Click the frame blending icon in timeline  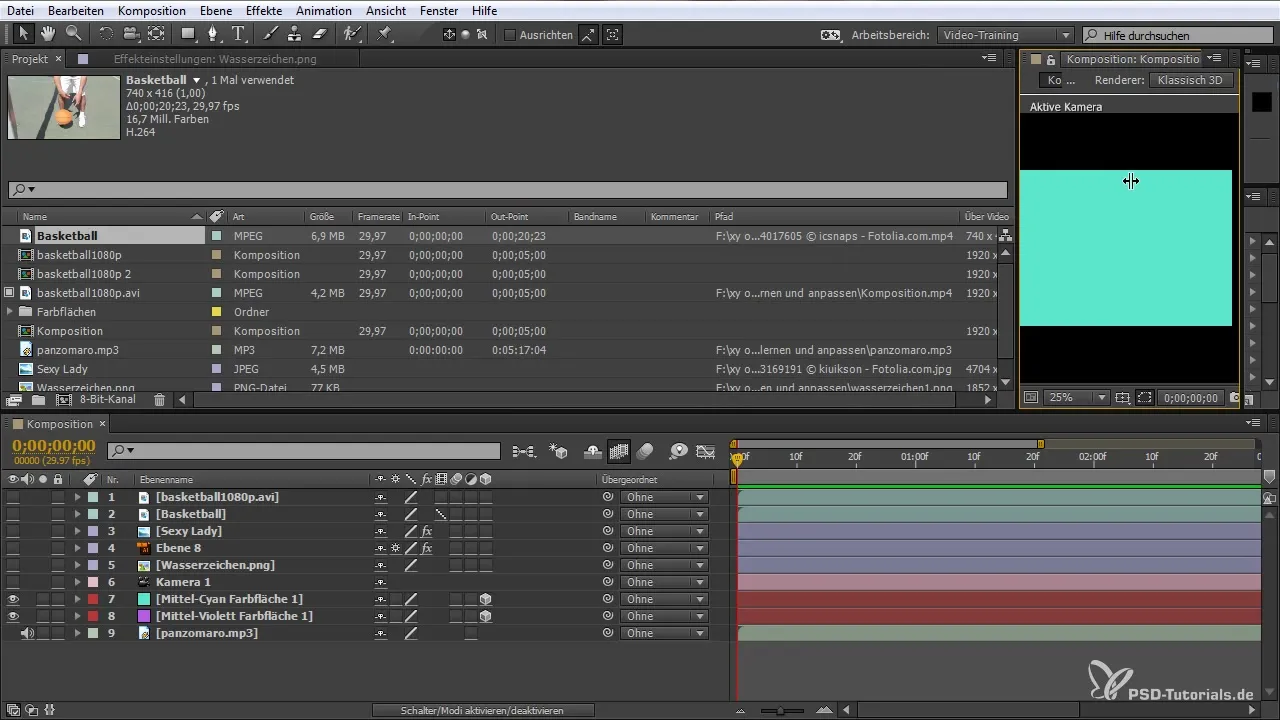619,452
